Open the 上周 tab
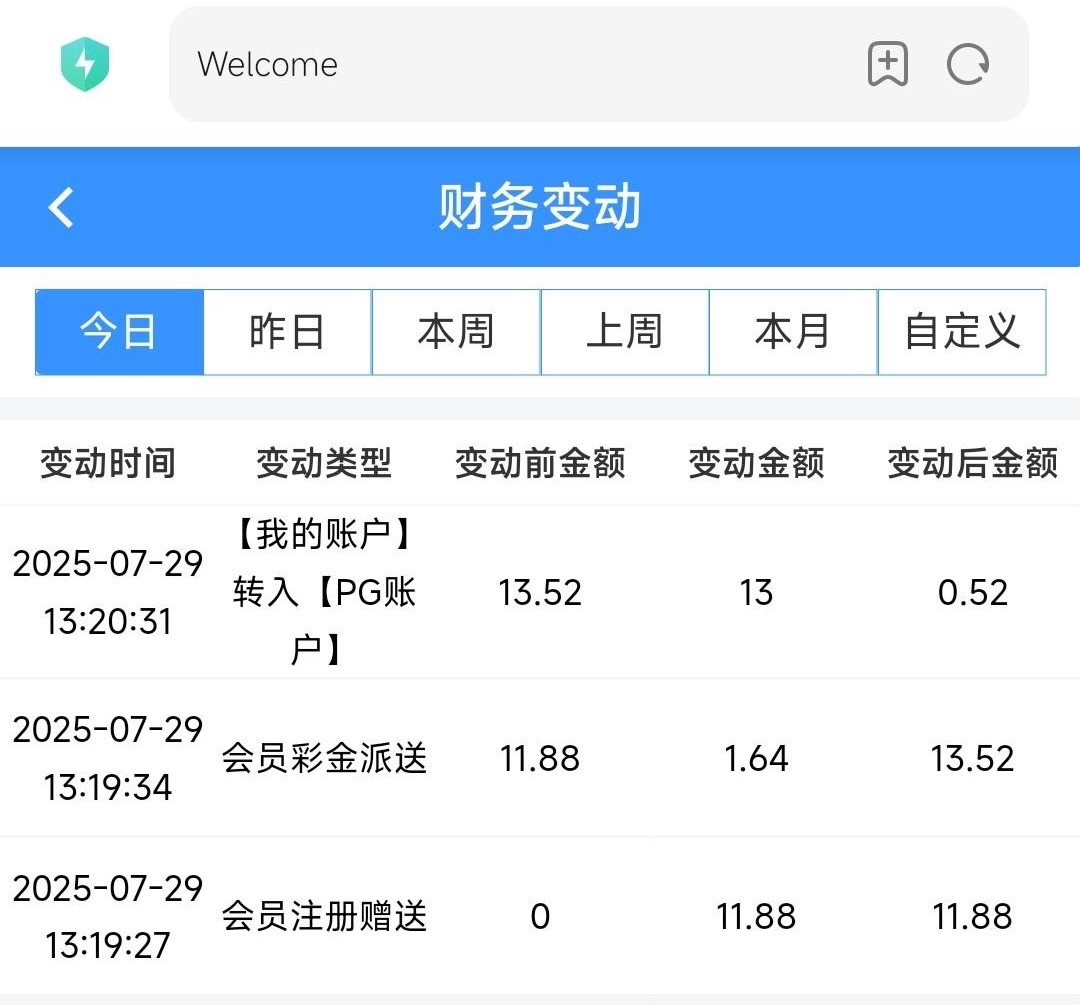Image resolution: width=1080 pixels, height=1005 pixels. 625,332
